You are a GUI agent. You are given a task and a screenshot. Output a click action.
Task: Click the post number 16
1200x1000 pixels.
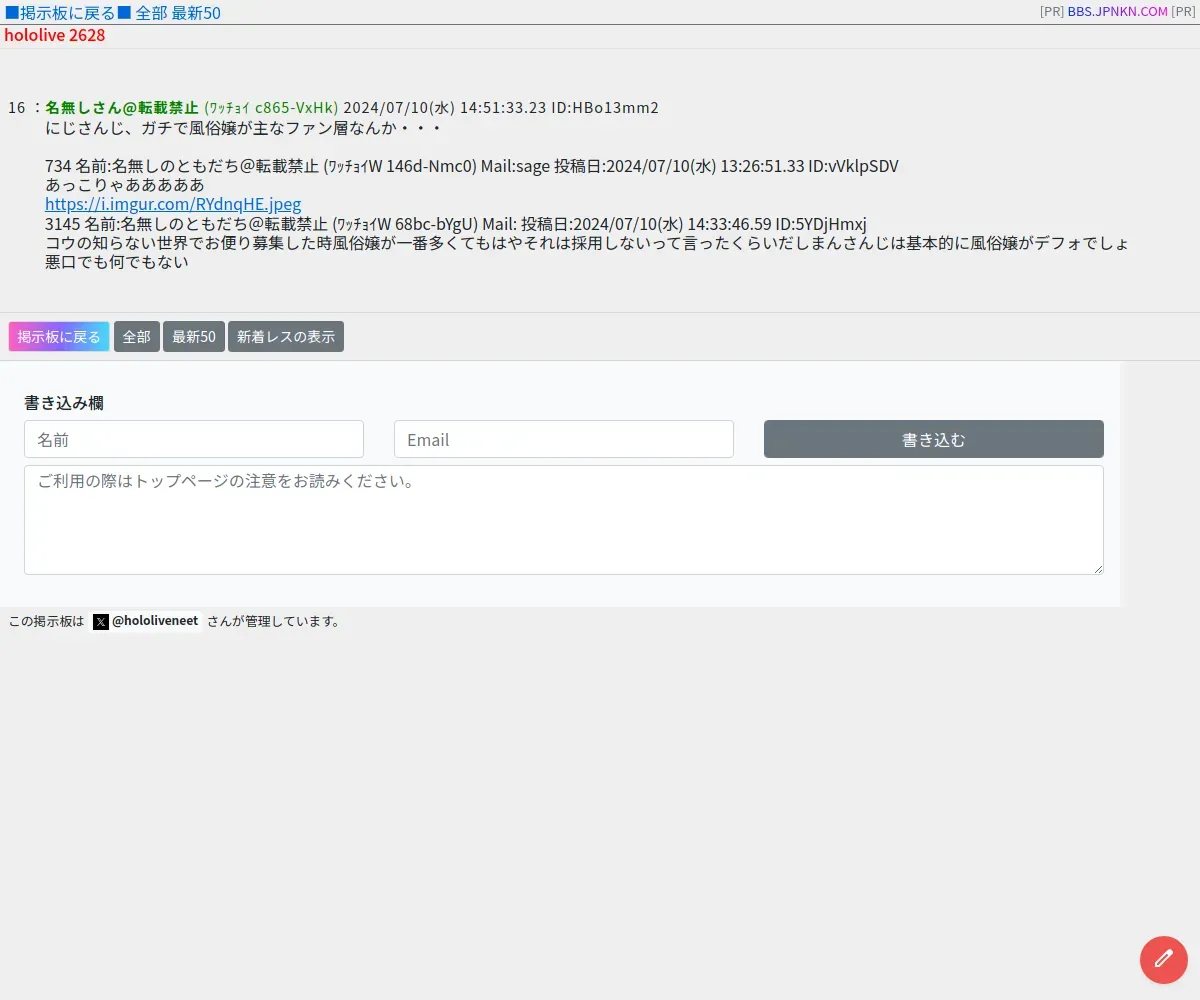pyautogui.click(x=16, y=107)
